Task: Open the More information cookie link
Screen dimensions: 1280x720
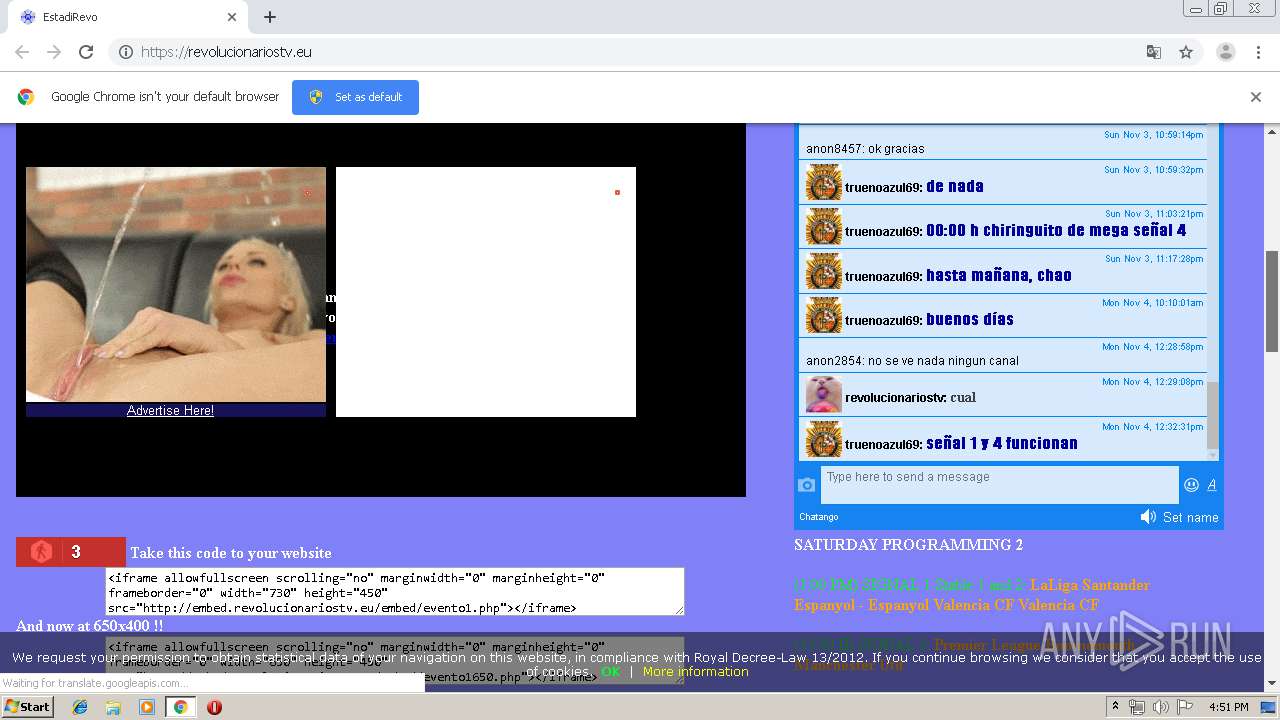Action: point(696,672)
